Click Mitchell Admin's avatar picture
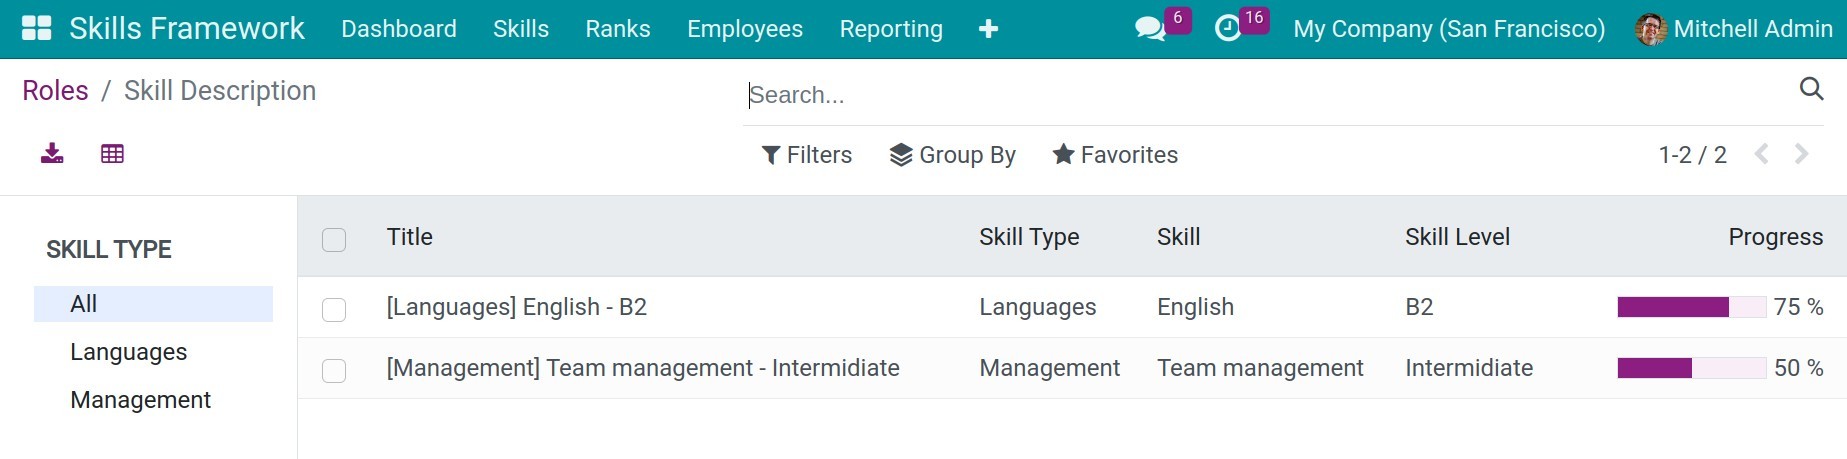 (1651, 29)
